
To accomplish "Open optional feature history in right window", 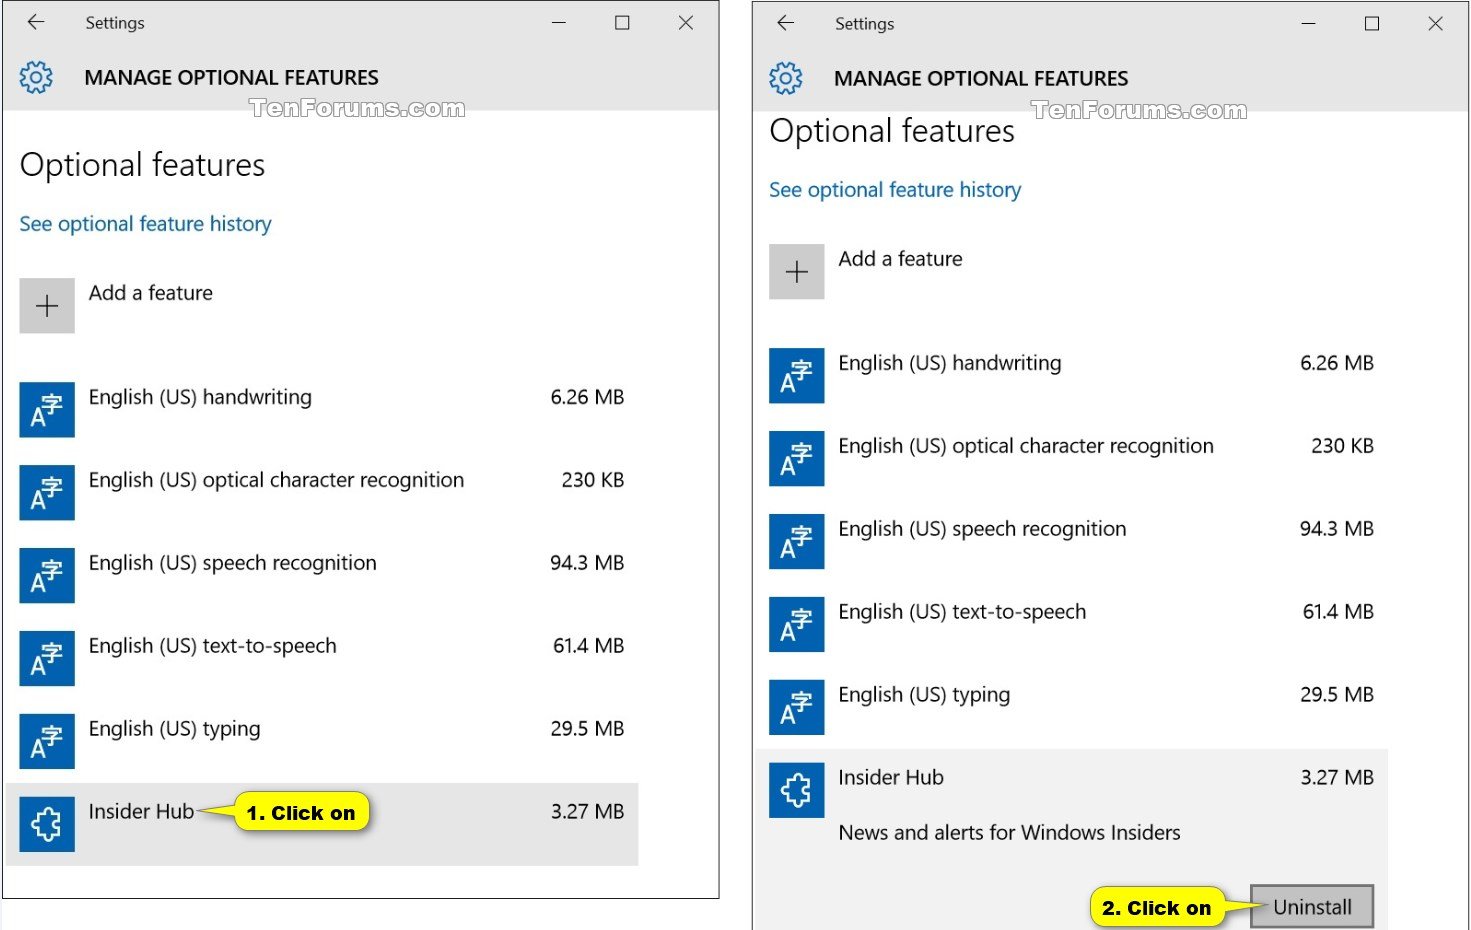I will coord(895,190).
